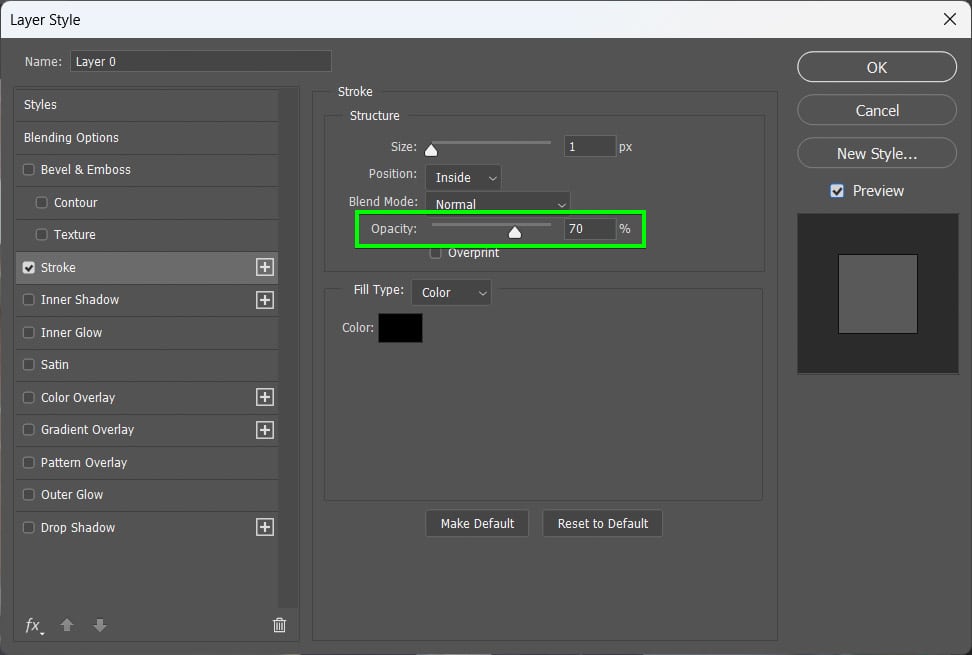
Task: Open the Position dropdown set to Inside
Action: pos(463,178)
